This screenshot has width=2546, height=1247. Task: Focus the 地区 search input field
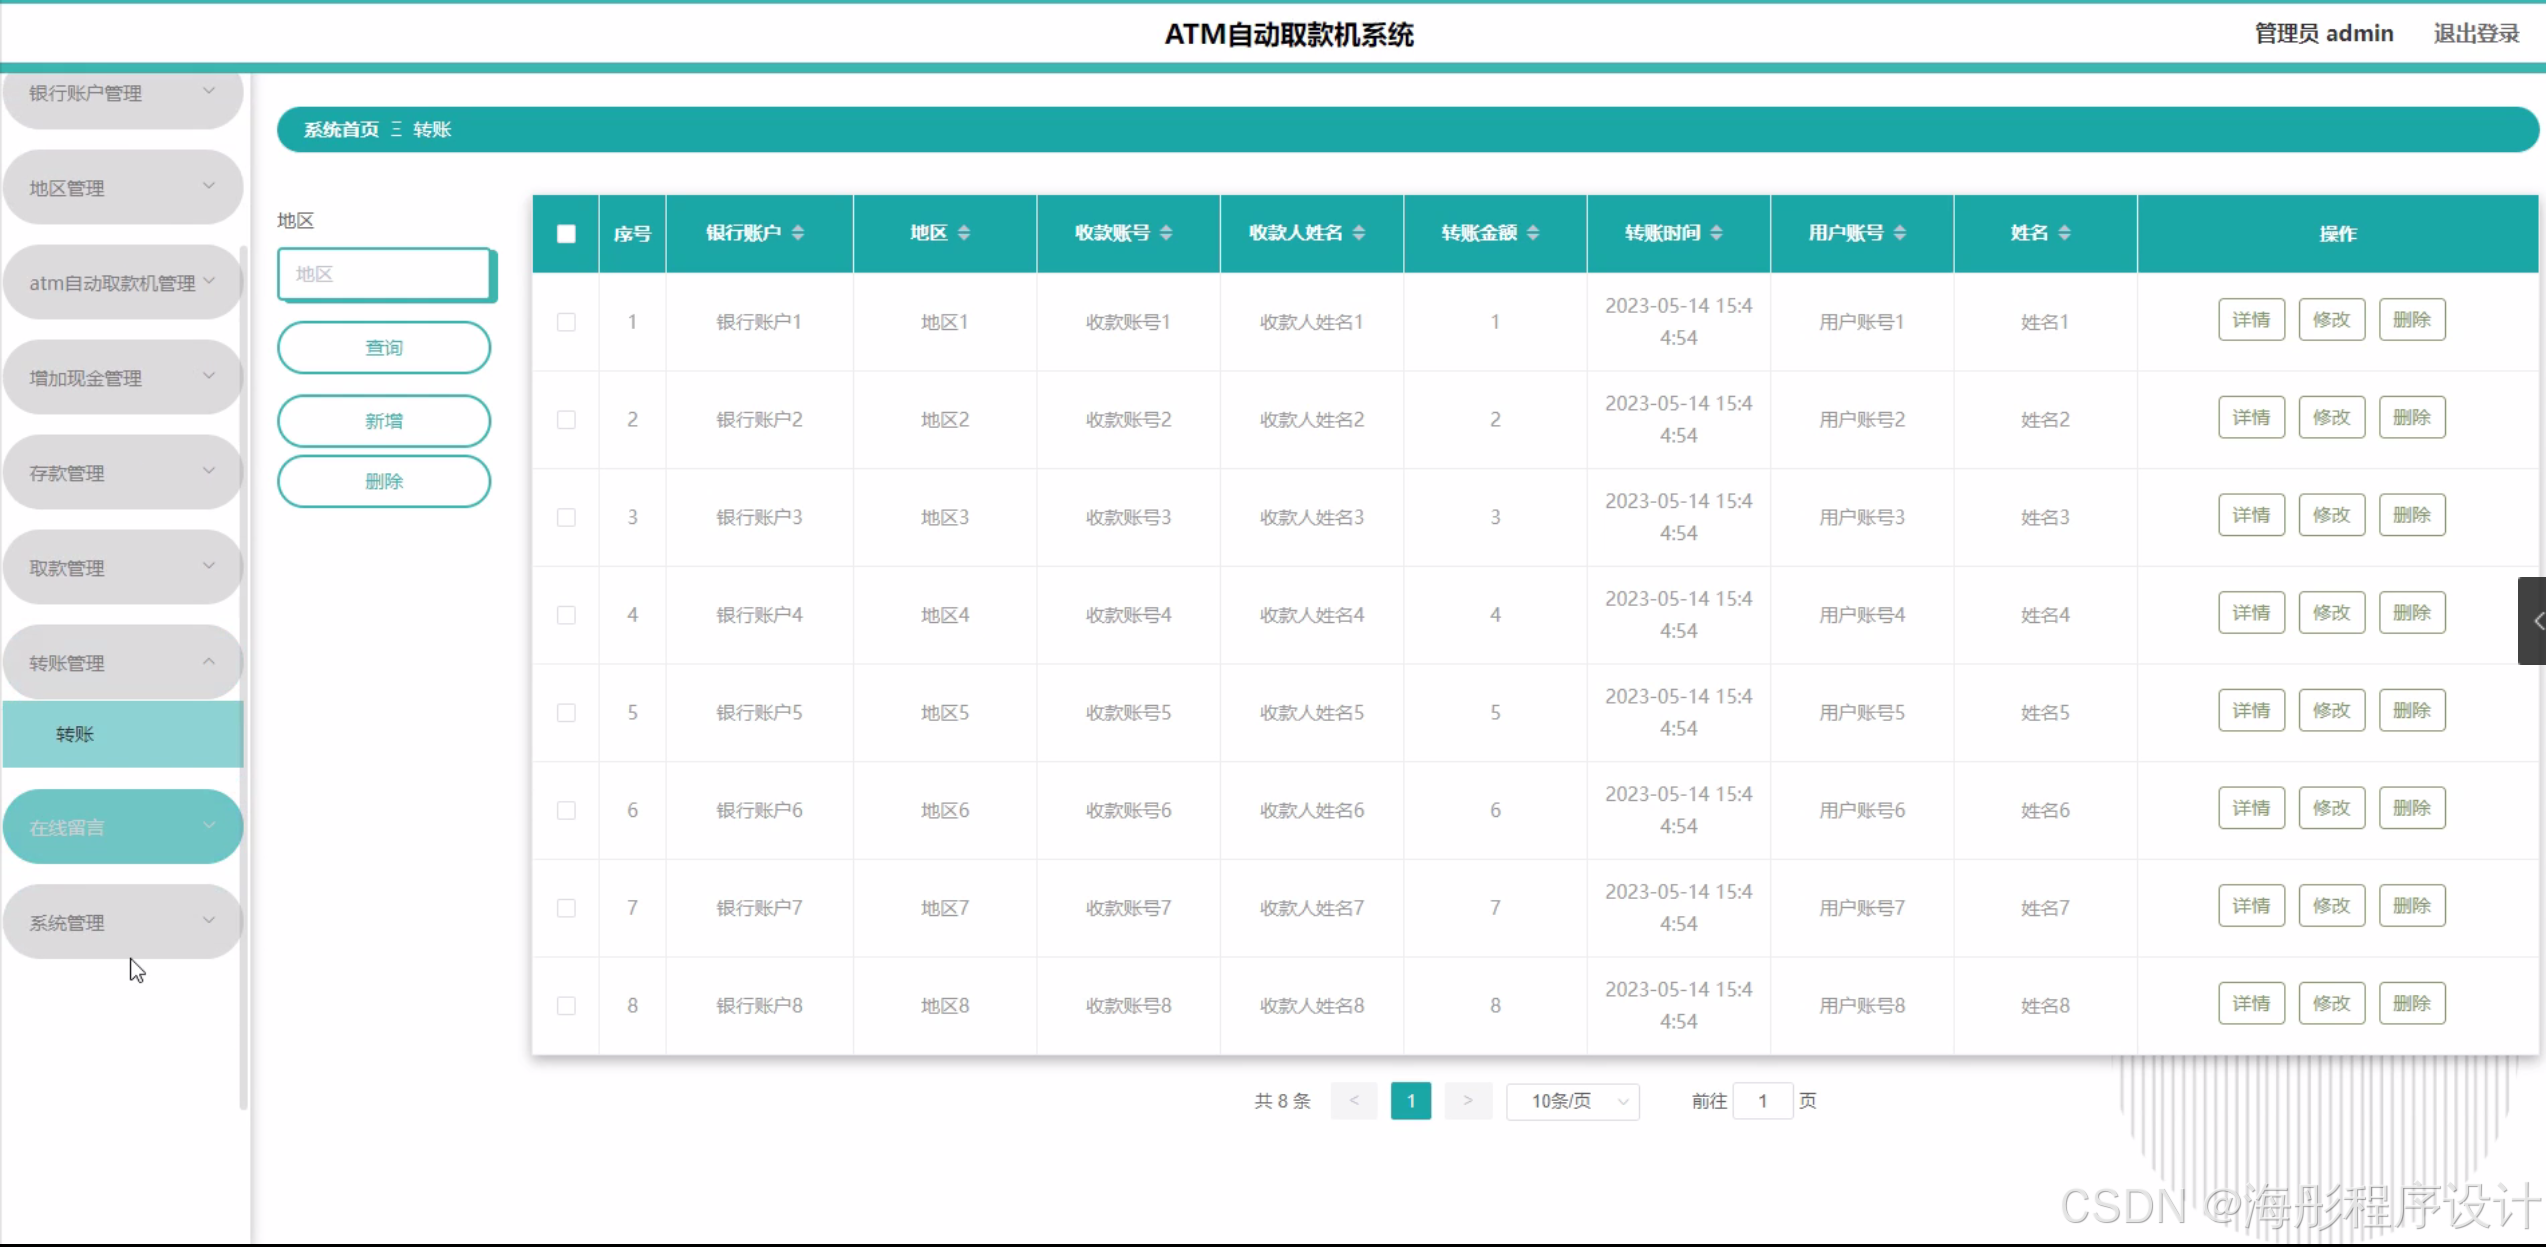[384, 274]
